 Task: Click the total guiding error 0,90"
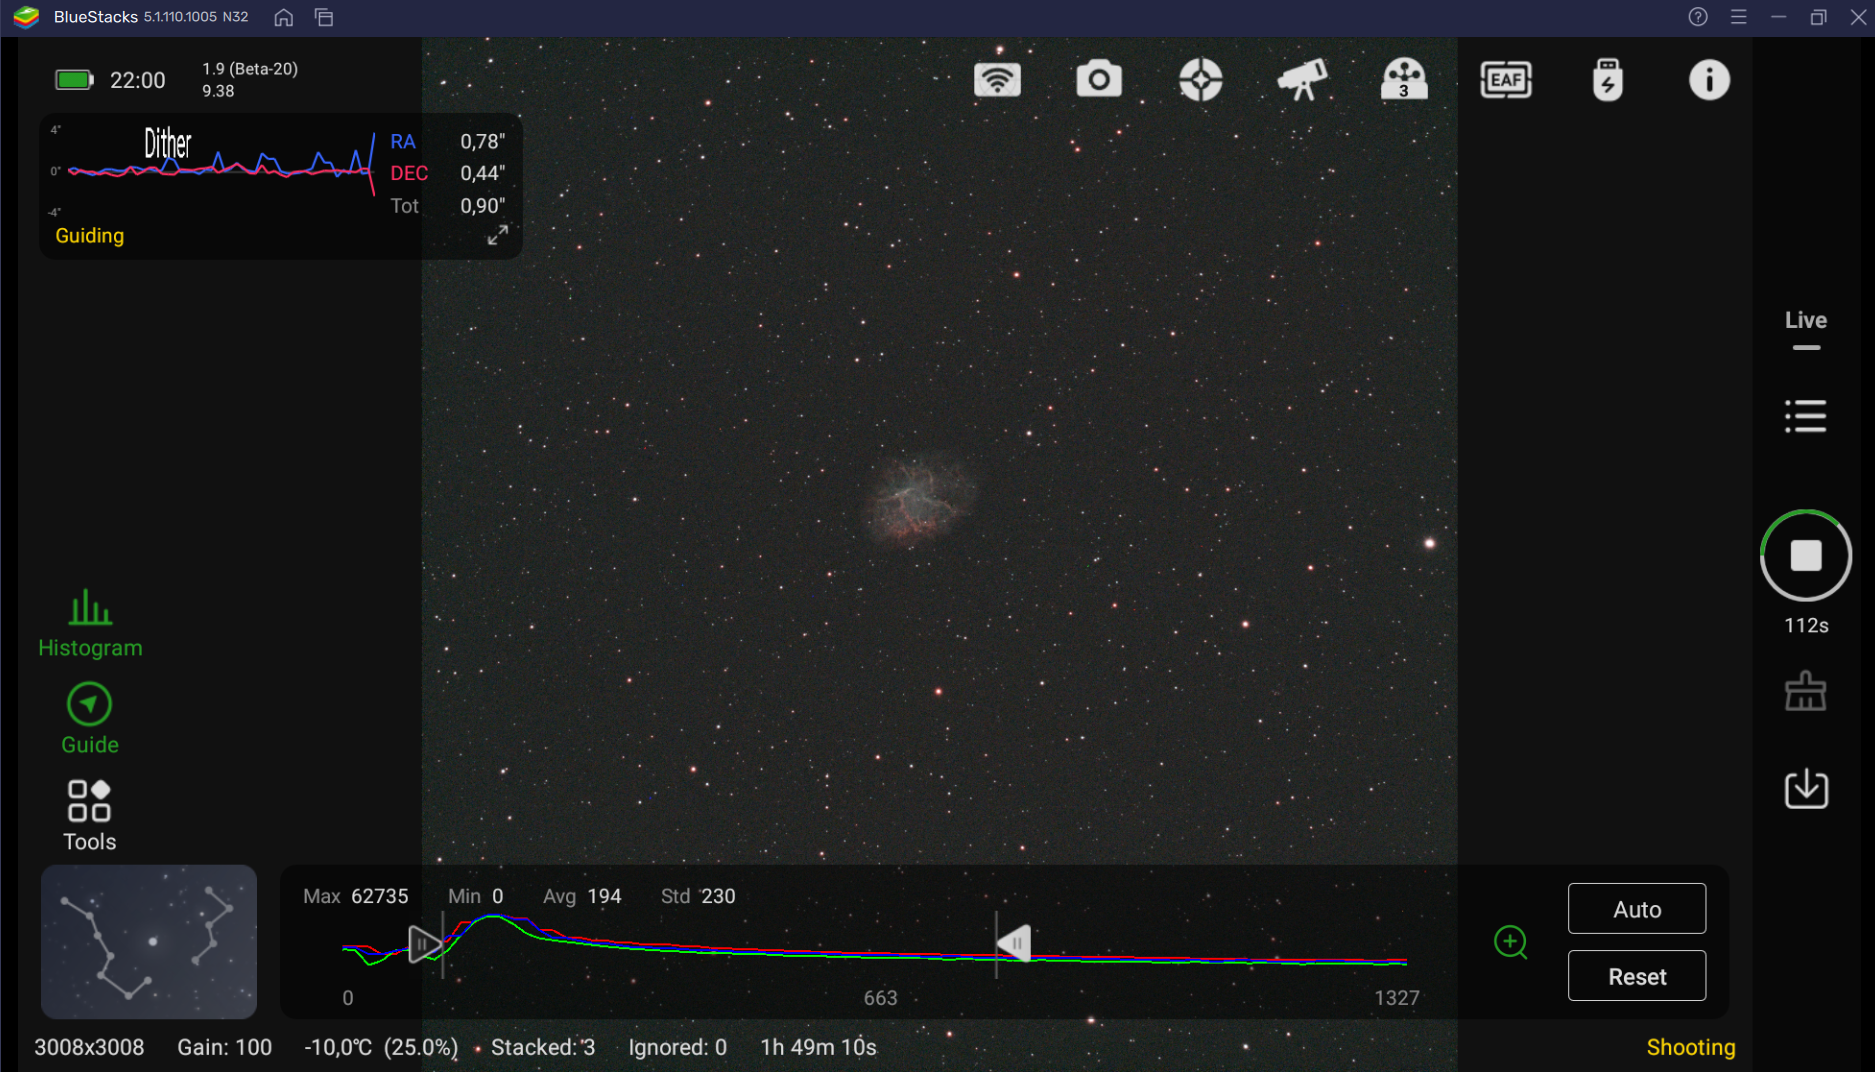[x=483, y=206]
